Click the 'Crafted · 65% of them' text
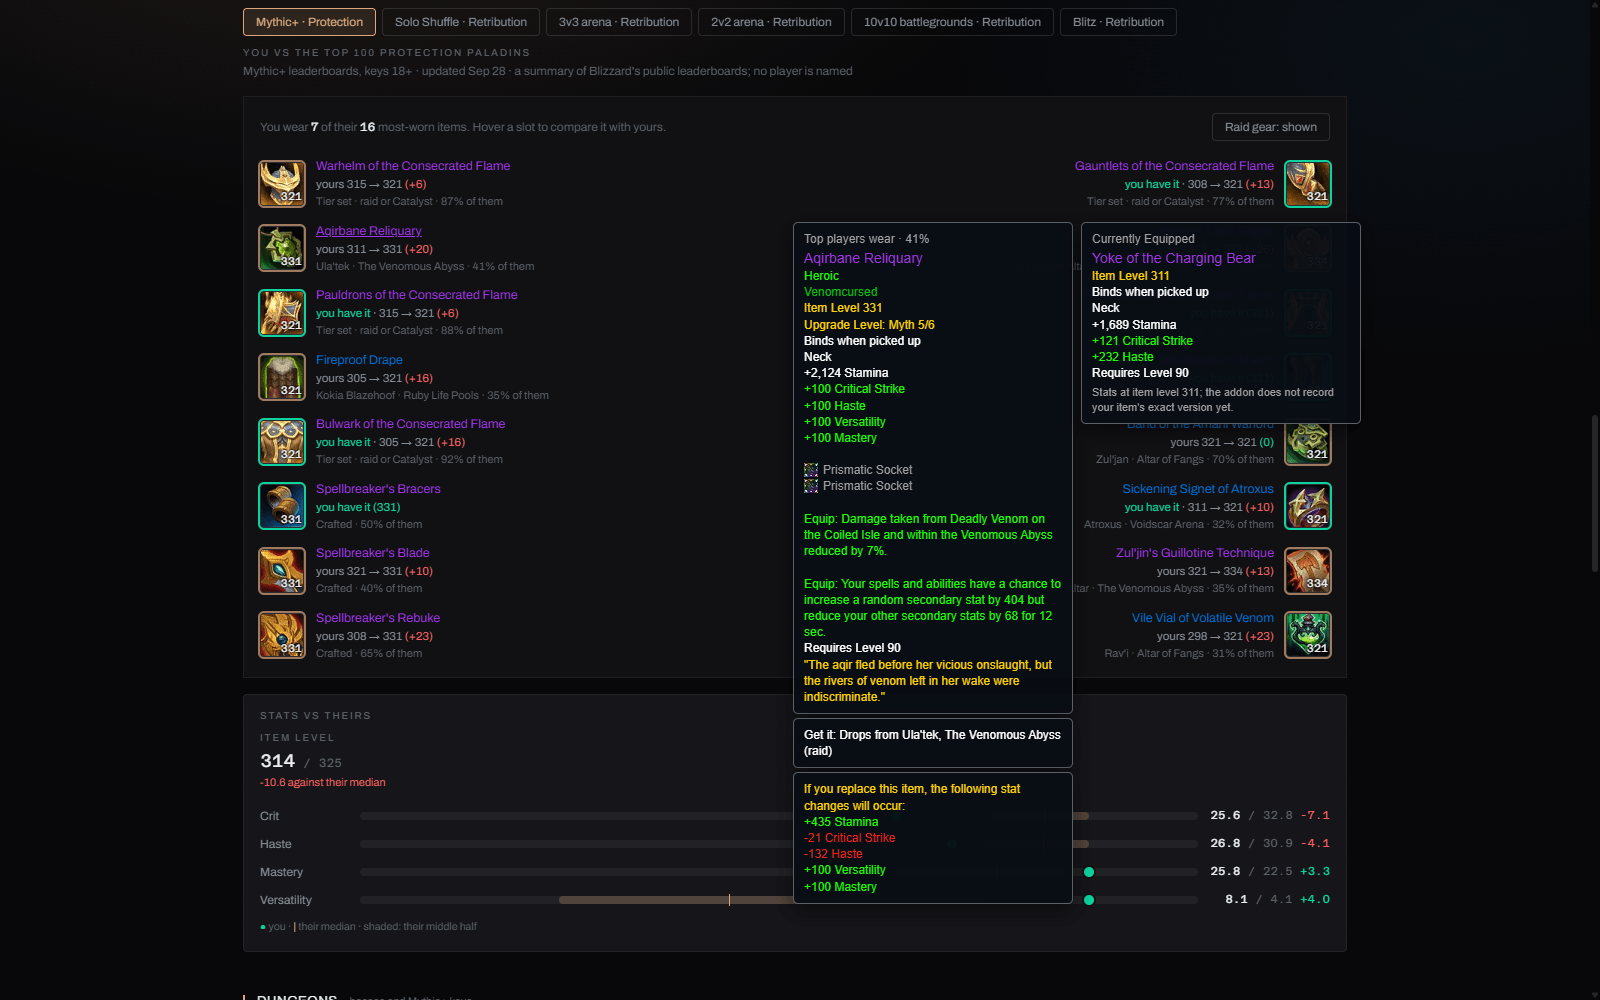 (x=369, y=654)
